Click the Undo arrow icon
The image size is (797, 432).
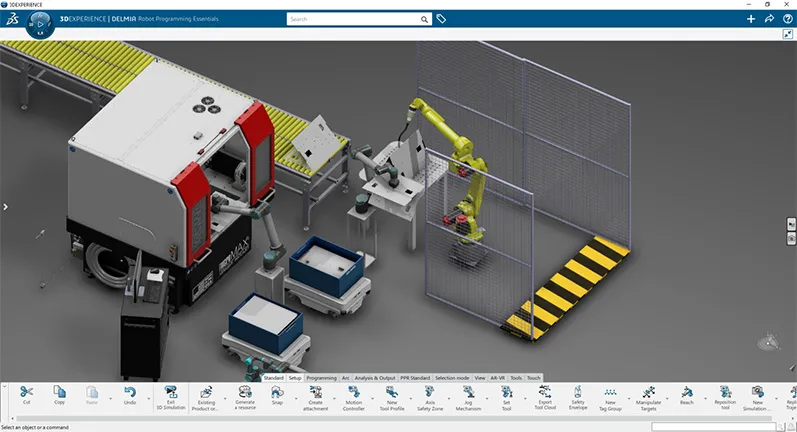[130, 392]
